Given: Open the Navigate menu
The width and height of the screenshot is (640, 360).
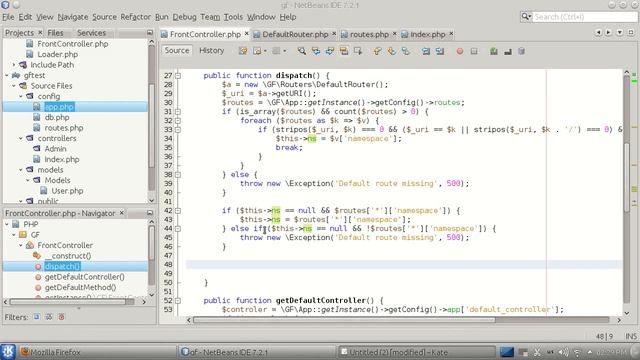Looking at the screenshot, I should (x=73, y=17).
